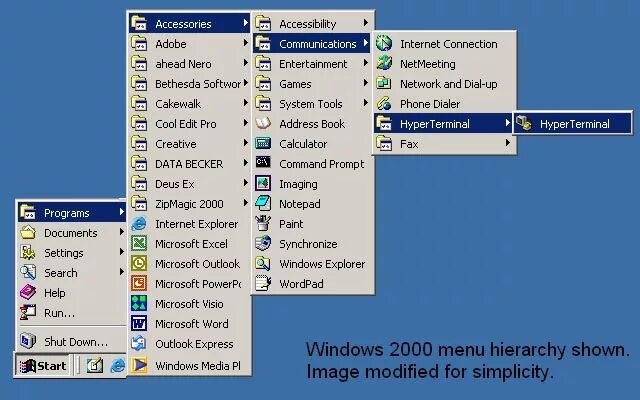Viewport: 640px width, 400px height.
Task: Select the Bethesda Softworks entry
Action: (189, 84)
